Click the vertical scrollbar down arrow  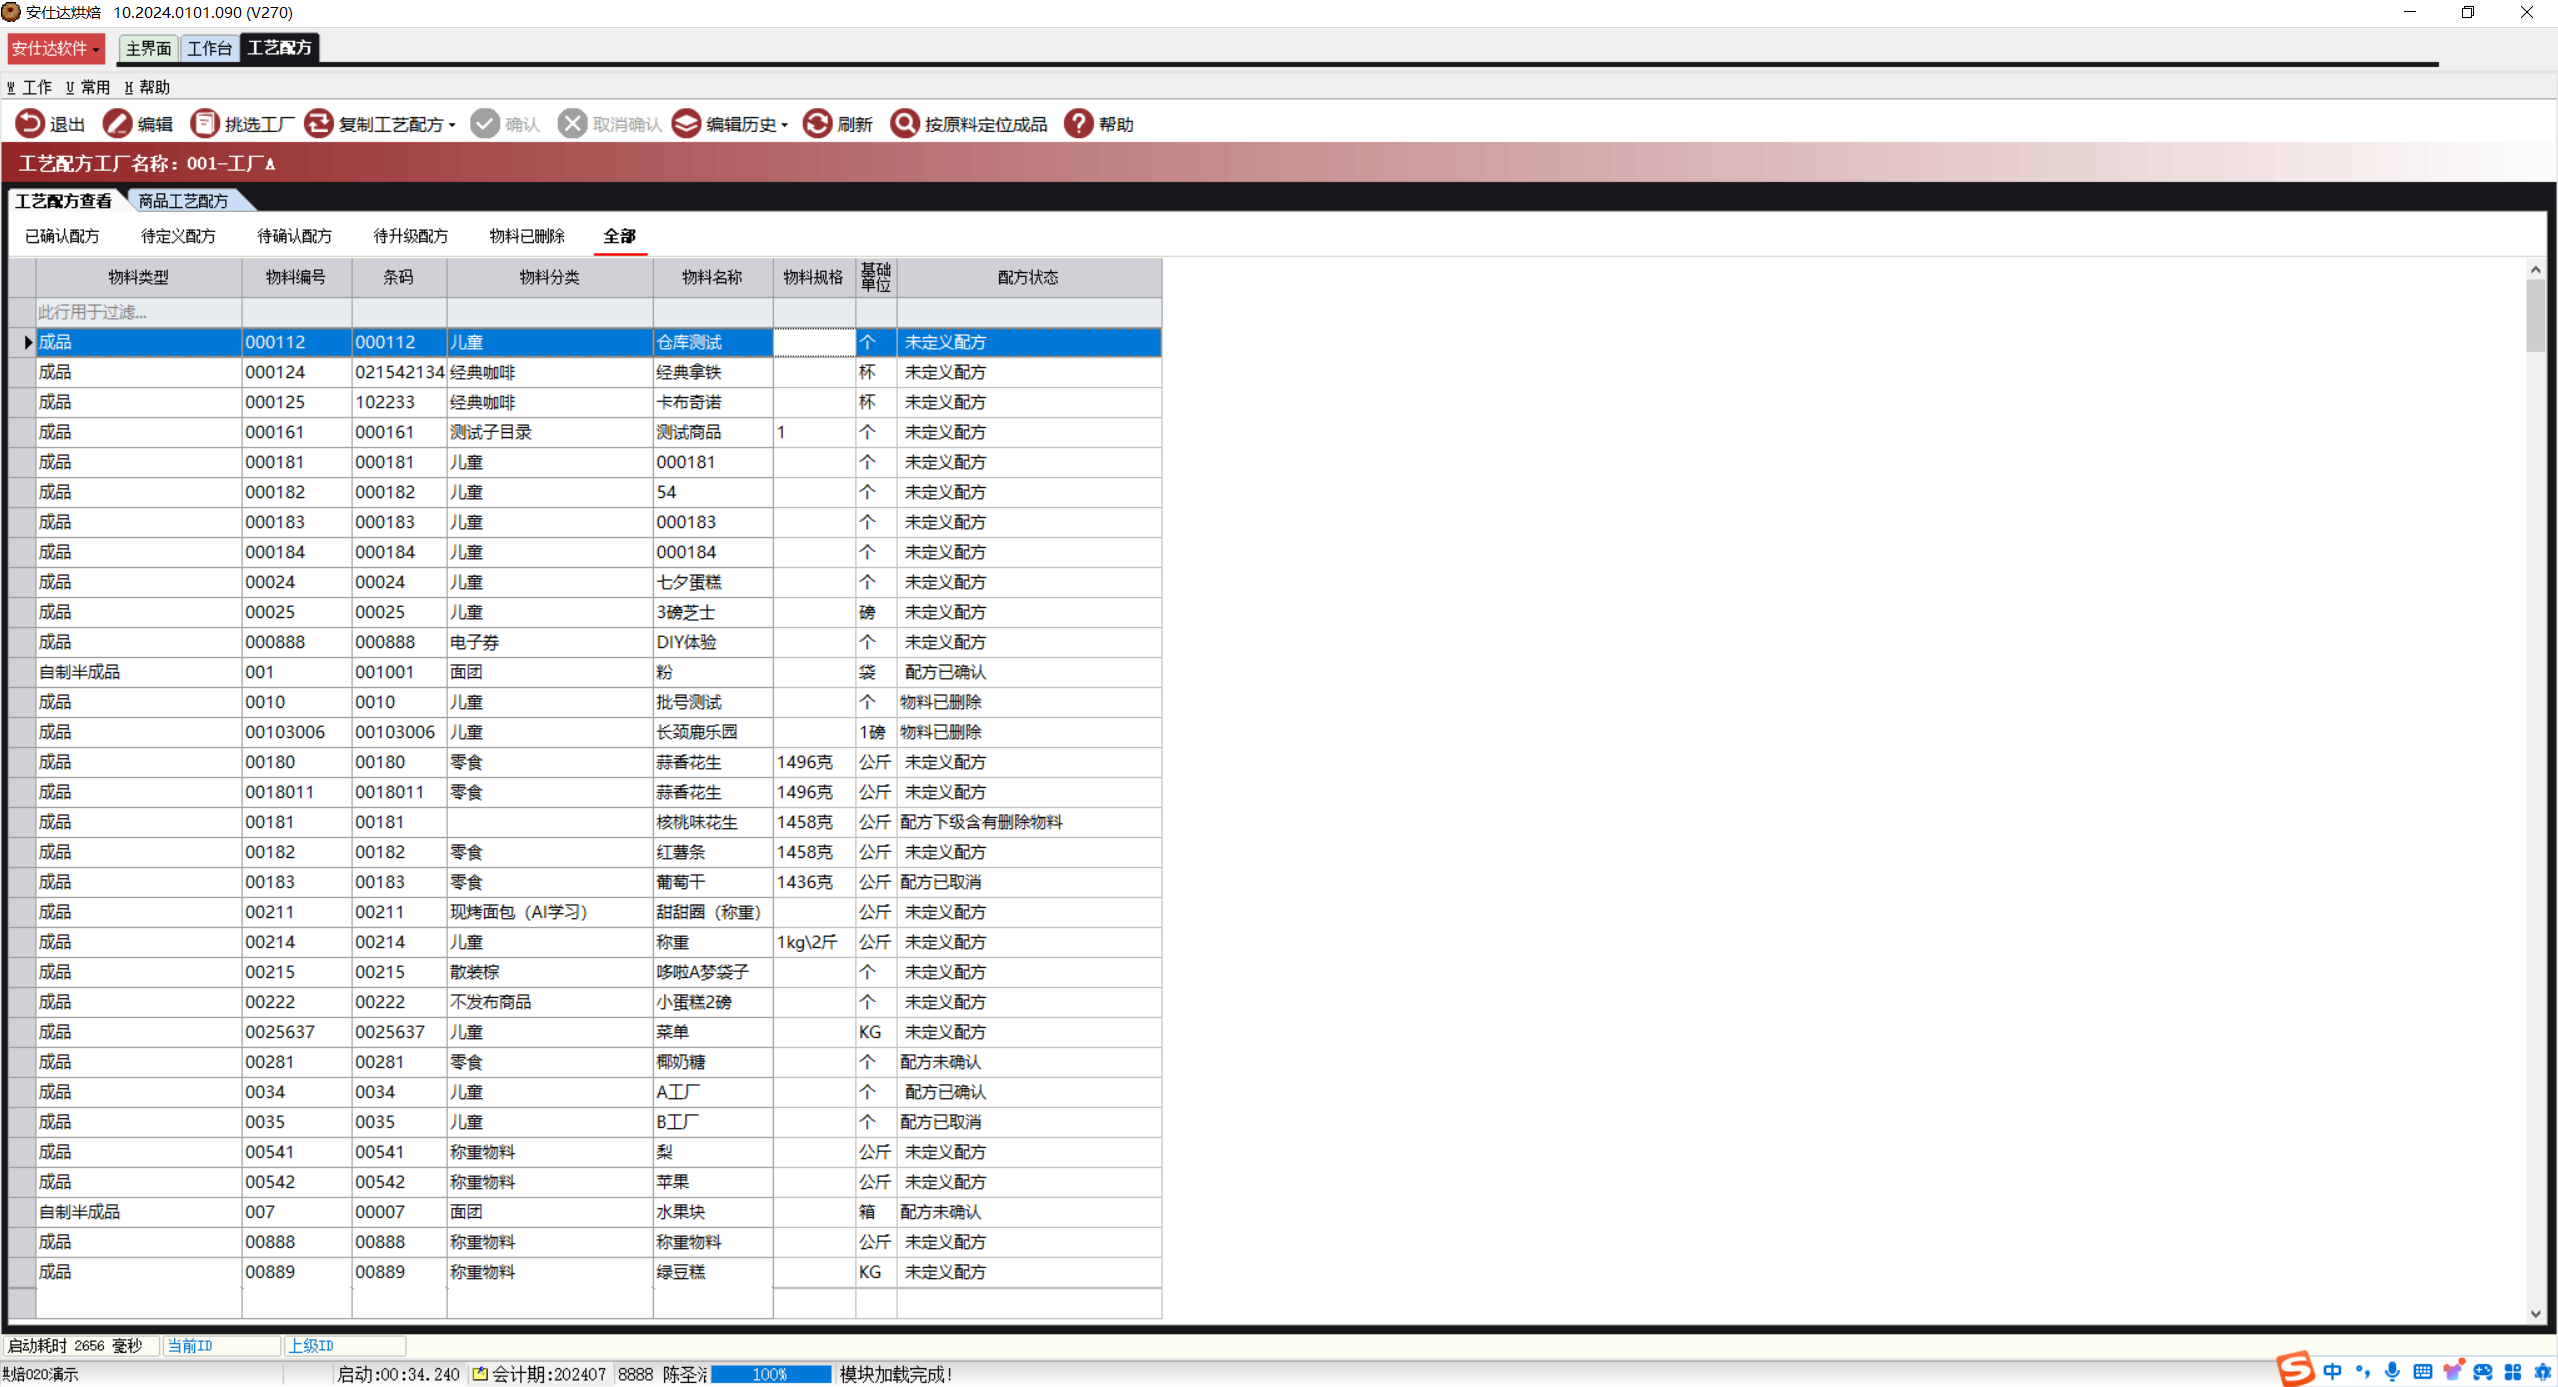pos(2534,1314)
